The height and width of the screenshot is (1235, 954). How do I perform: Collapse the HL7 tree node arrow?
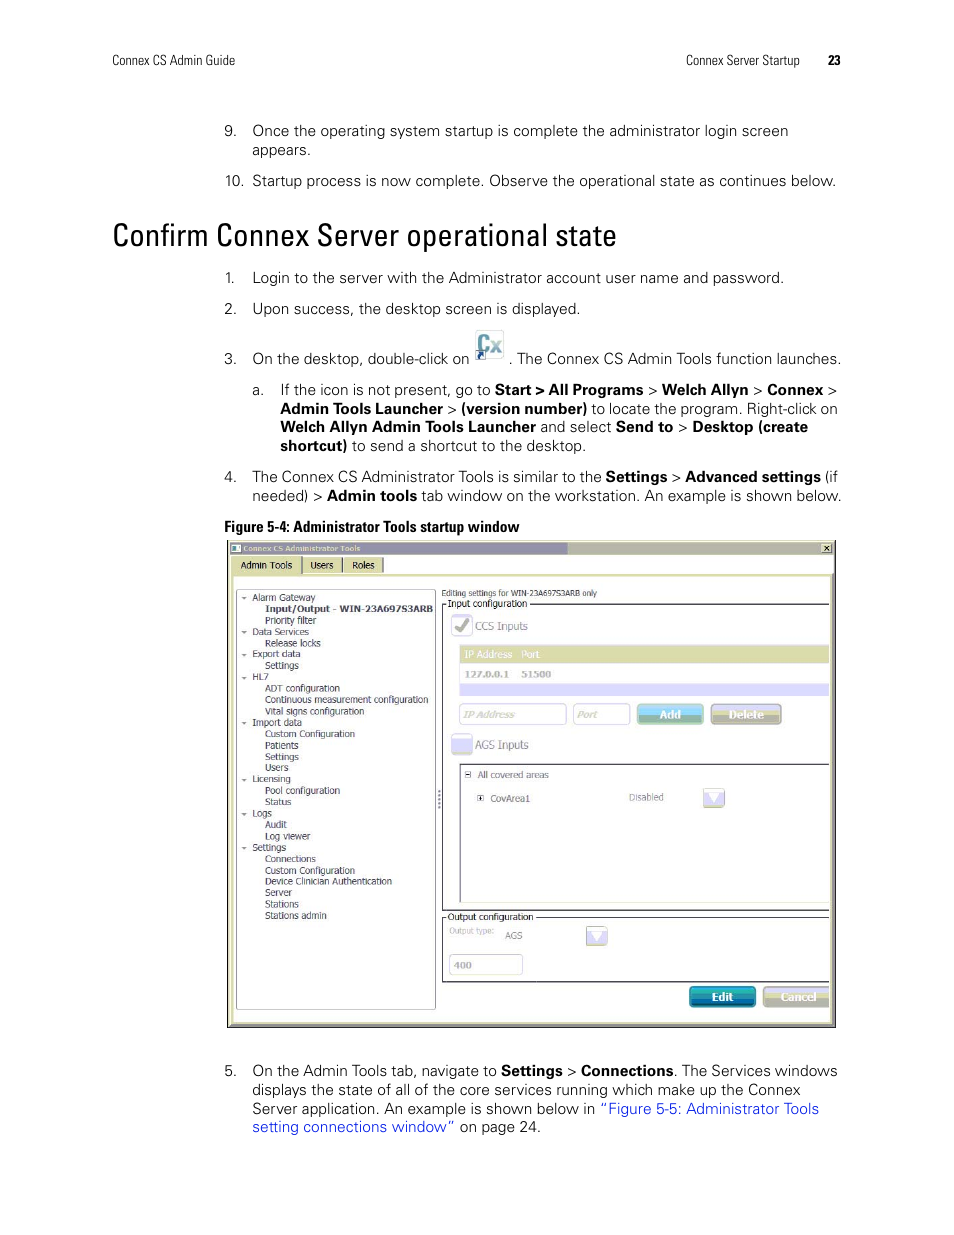[x=243, y=677]
